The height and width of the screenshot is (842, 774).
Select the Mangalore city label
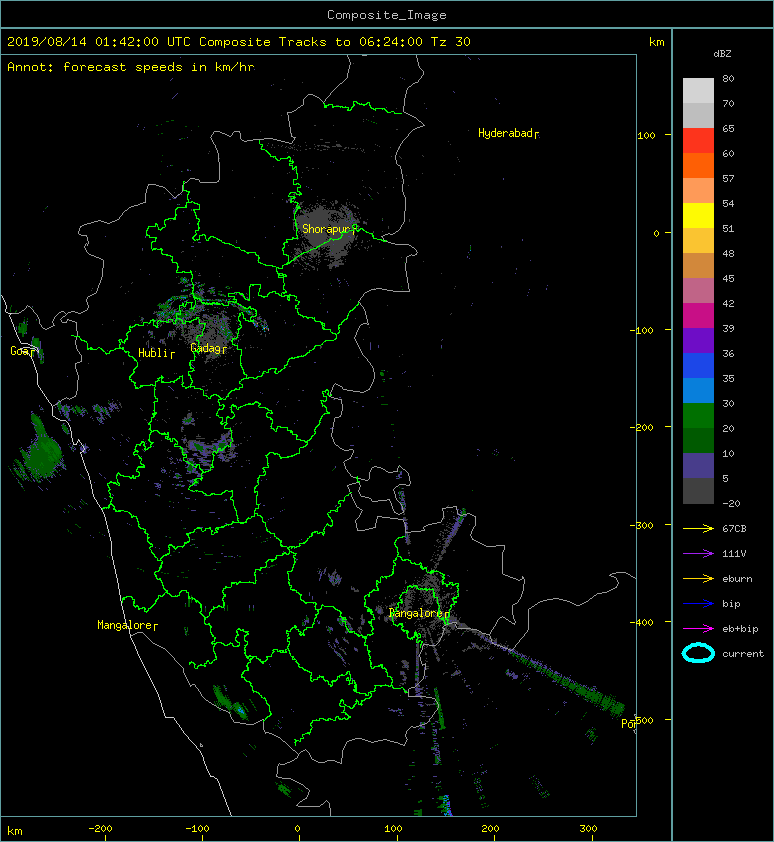click(127, 626)
